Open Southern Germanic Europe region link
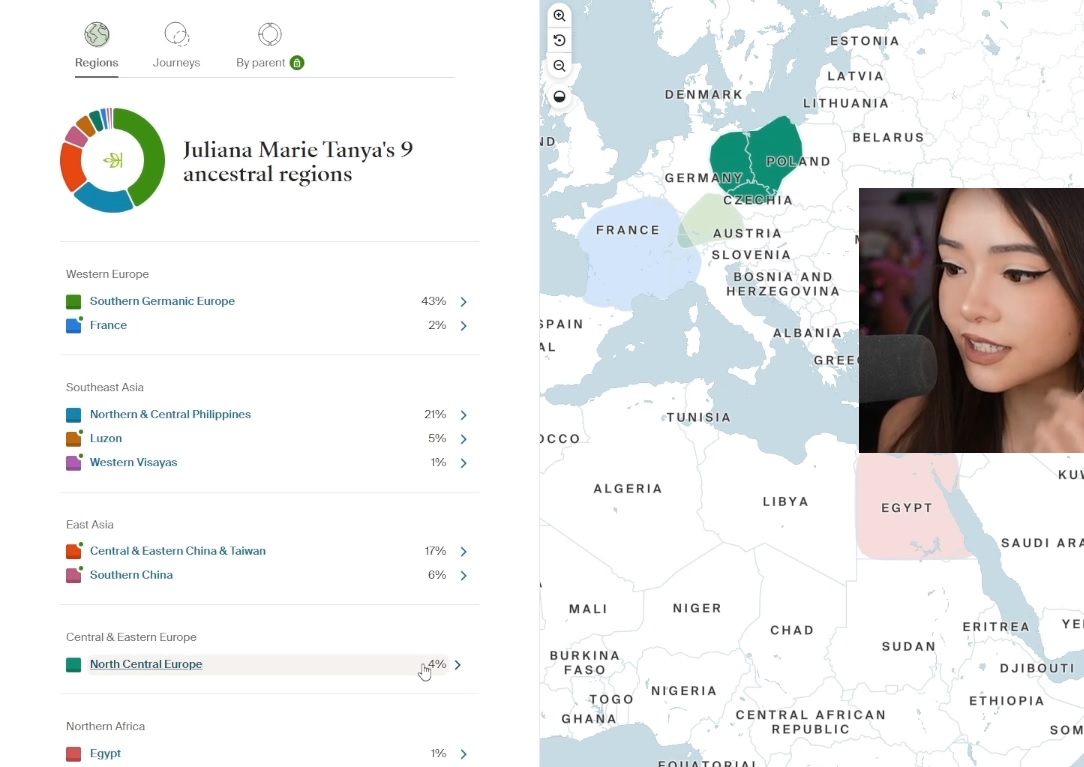This screenshot has width=1084, height=767. tap(162, 301)
